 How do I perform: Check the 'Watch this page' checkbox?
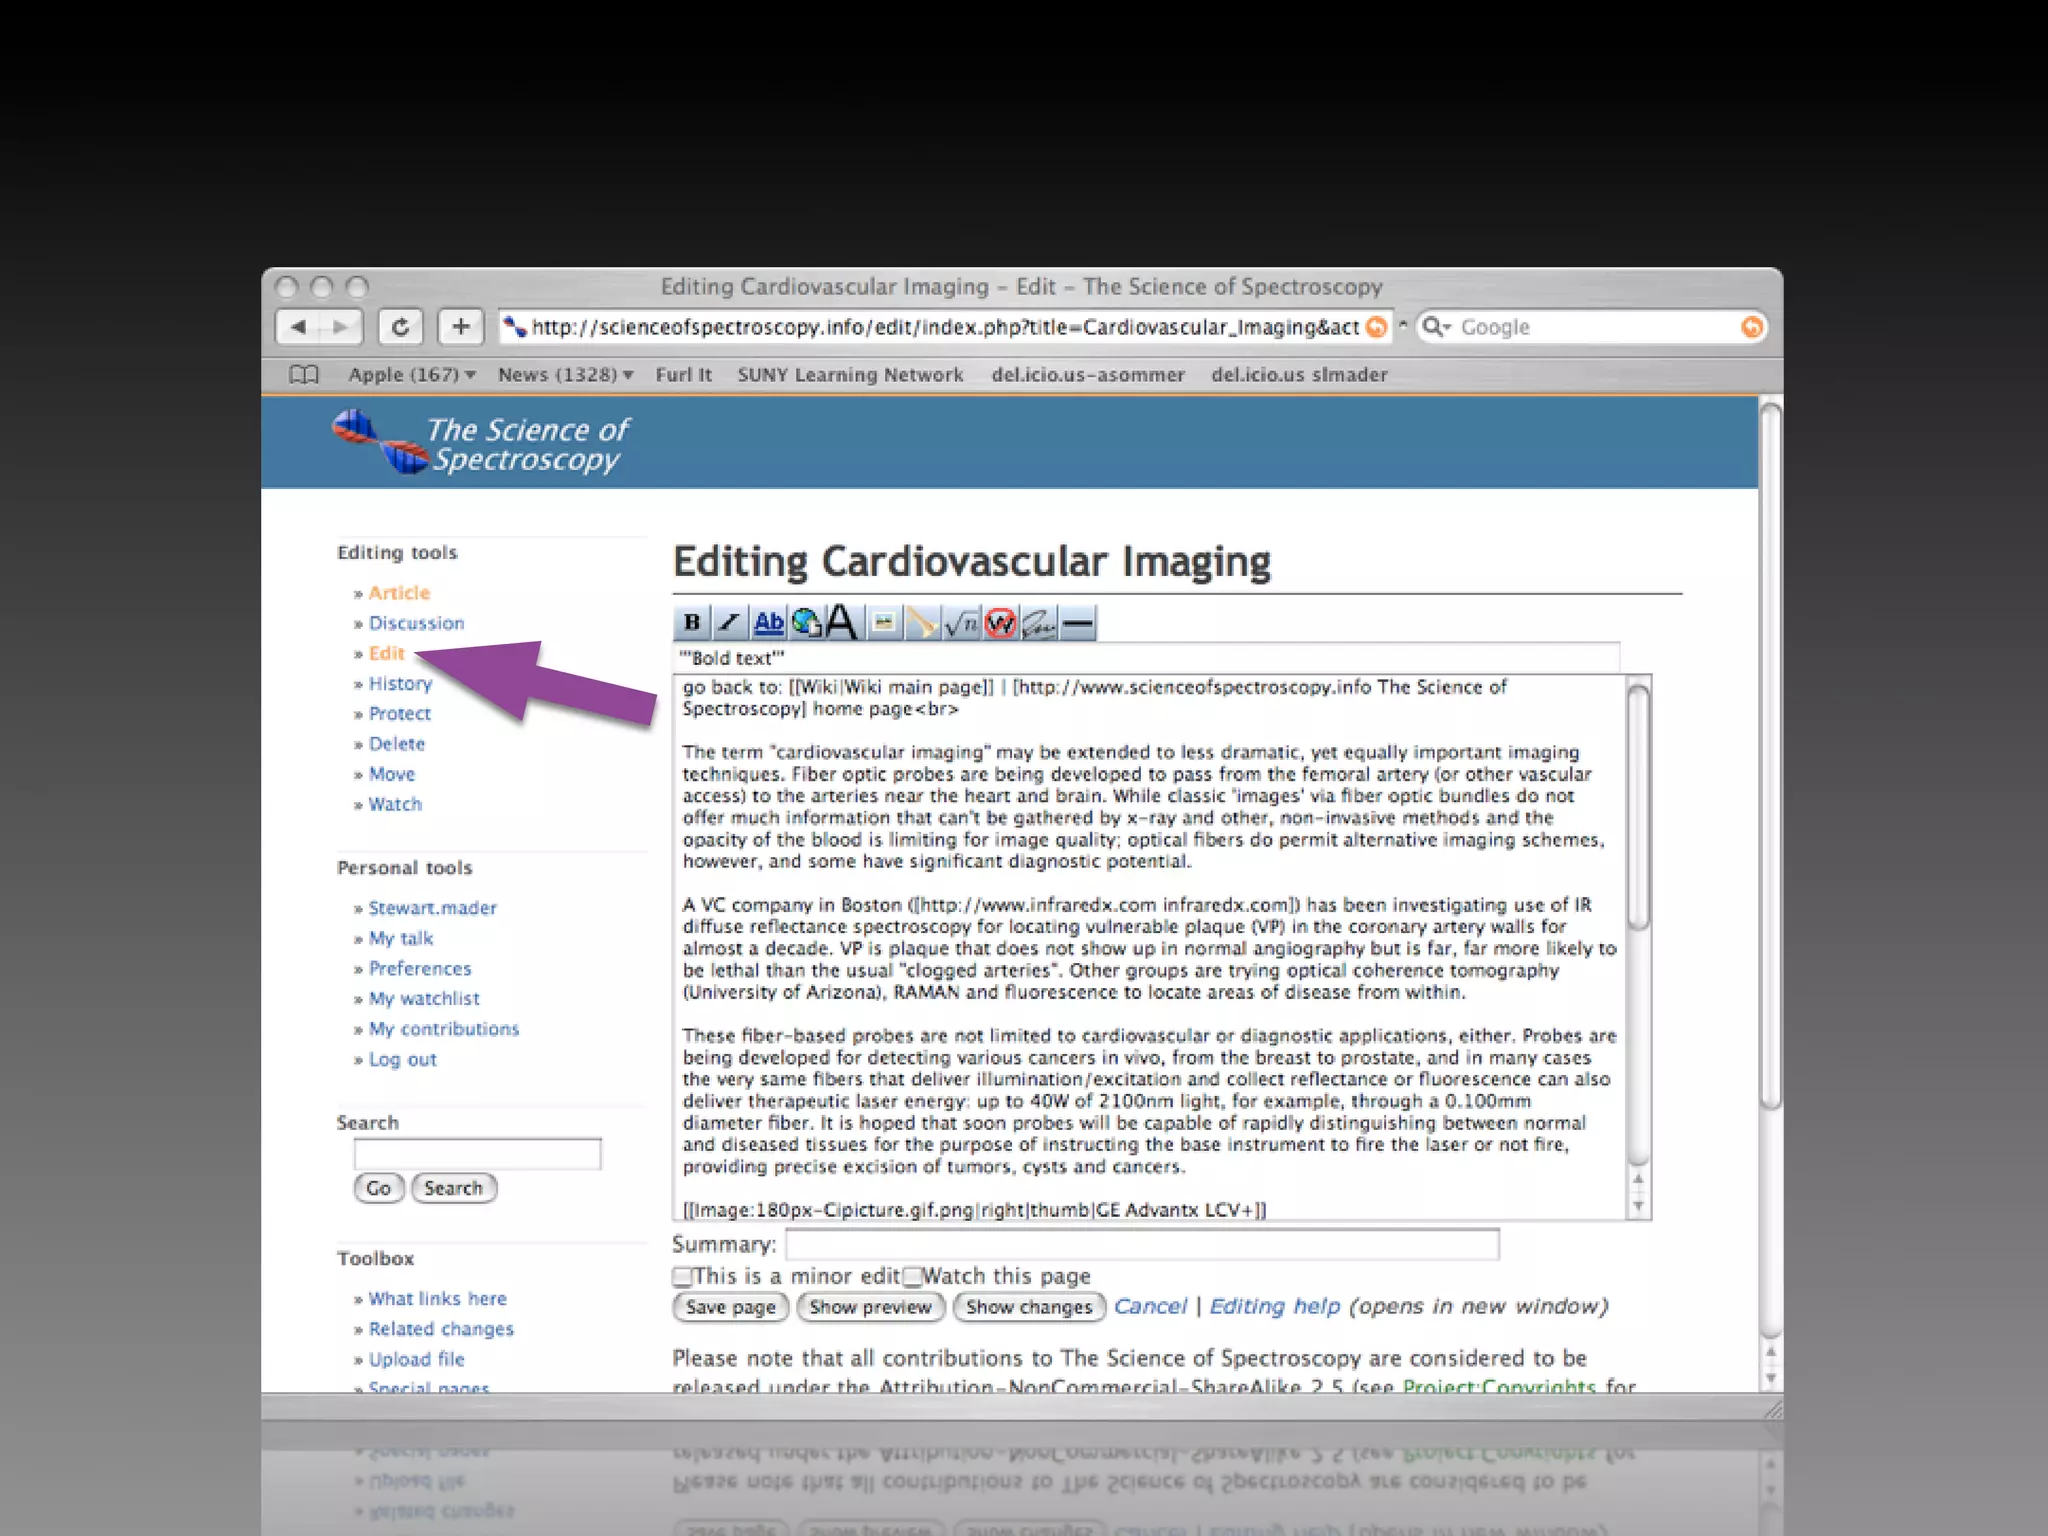click(x=911, y=1277)
